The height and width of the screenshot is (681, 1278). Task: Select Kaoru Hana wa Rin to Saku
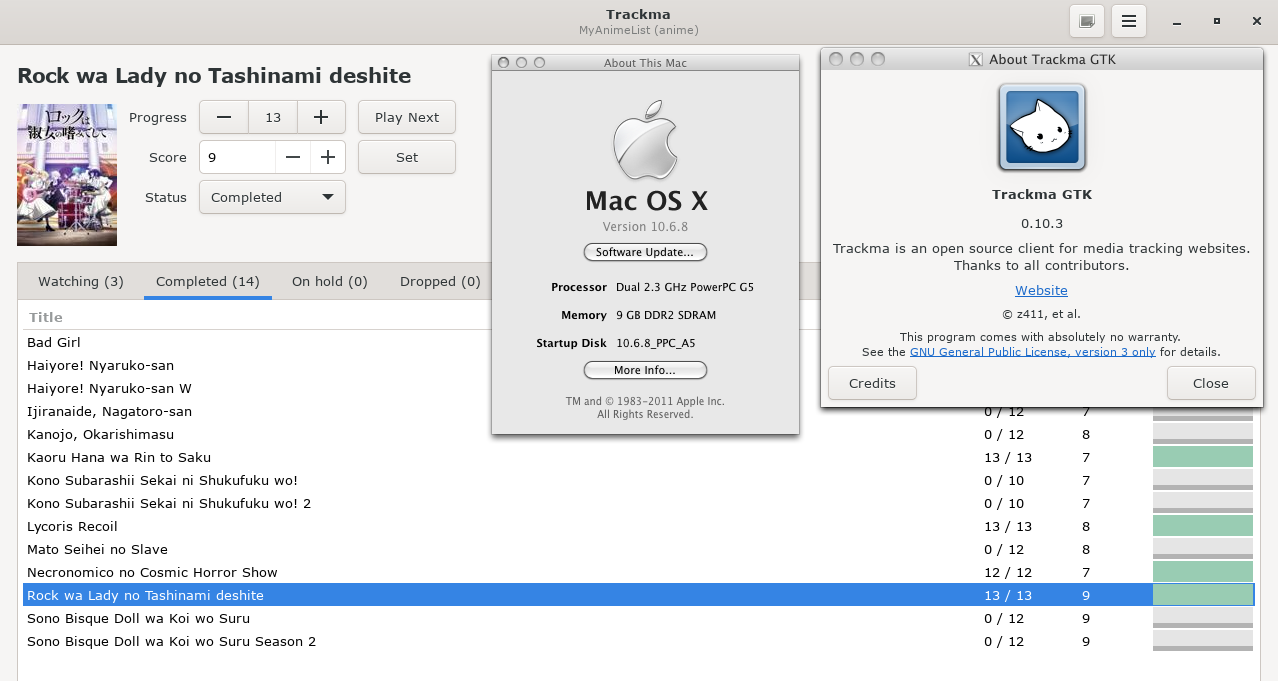[638, 457]
